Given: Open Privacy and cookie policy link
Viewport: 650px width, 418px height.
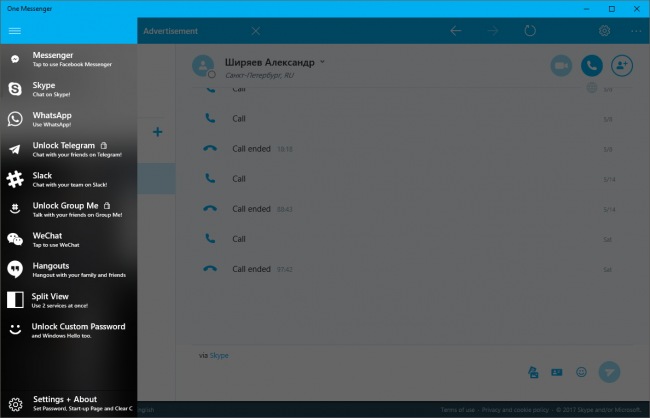Looking at the screenshot, I should click(x=515, y=410).
